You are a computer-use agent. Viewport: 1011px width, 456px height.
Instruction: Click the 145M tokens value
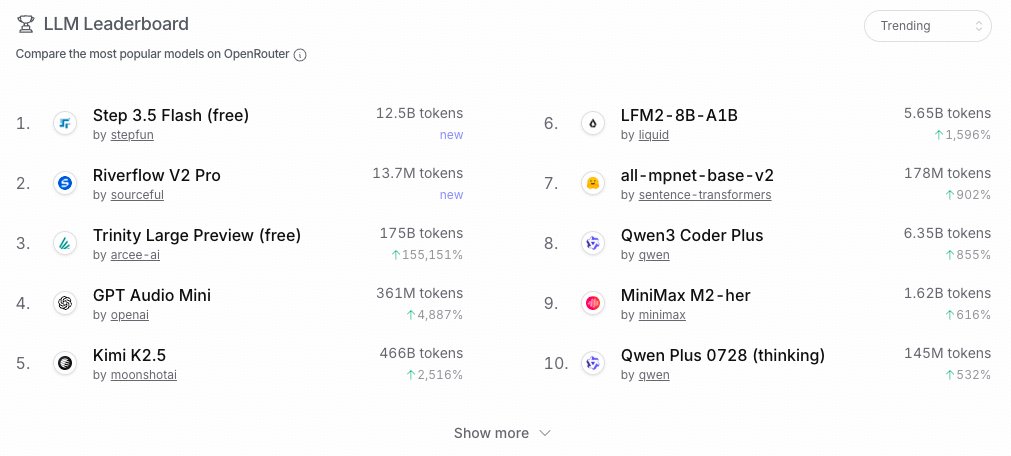(x=948, y=353)
